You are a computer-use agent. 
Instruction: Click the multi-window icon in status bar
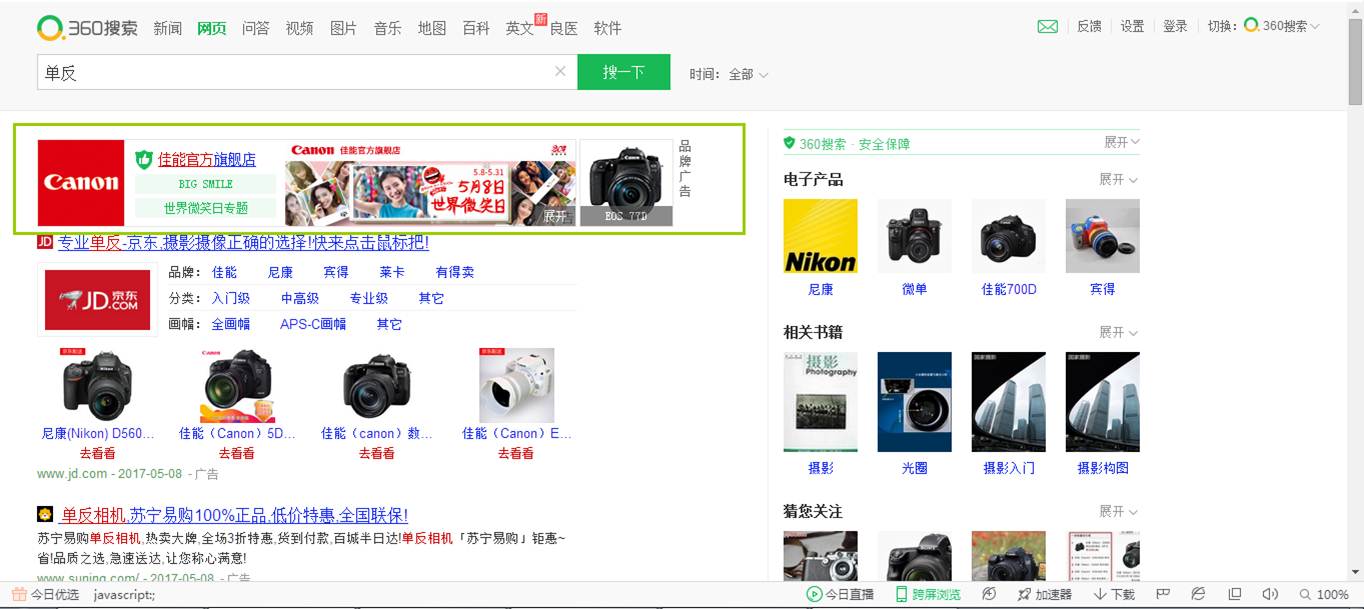pyautogui.click(x=1235, y=594)
